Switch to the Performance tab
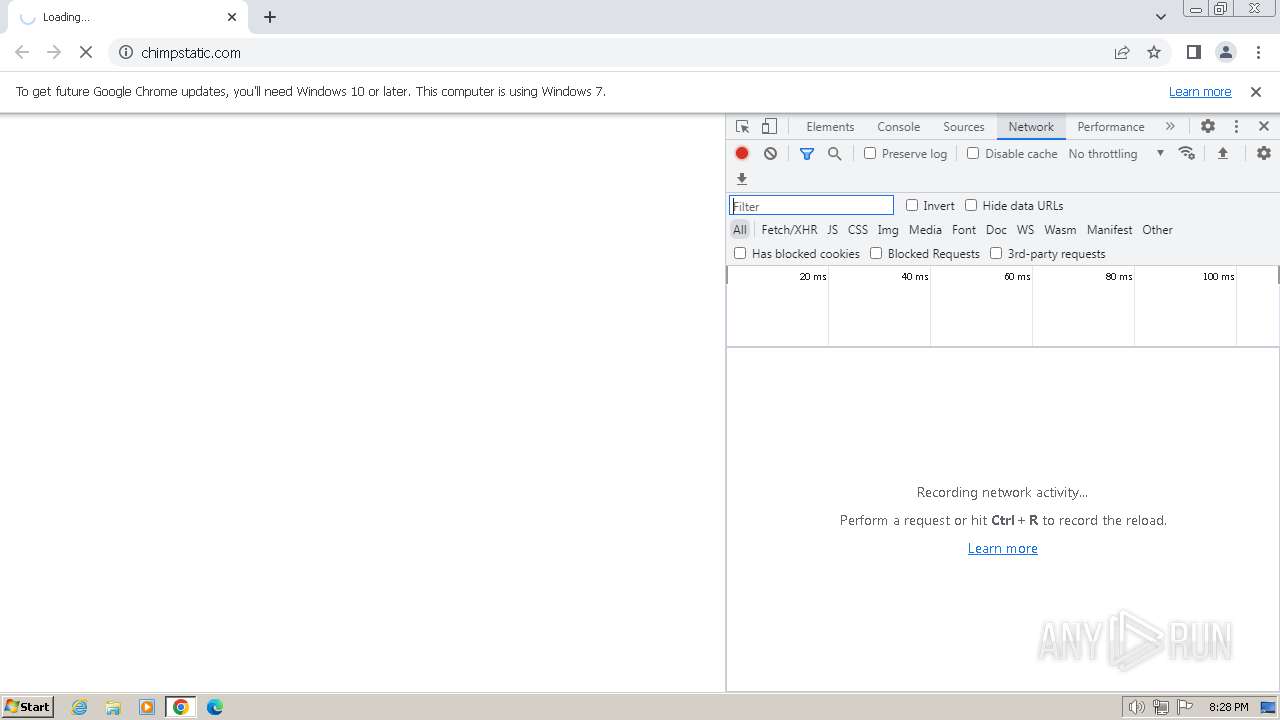This screenshot has width=1280, height=720. tap(1111, 127)
